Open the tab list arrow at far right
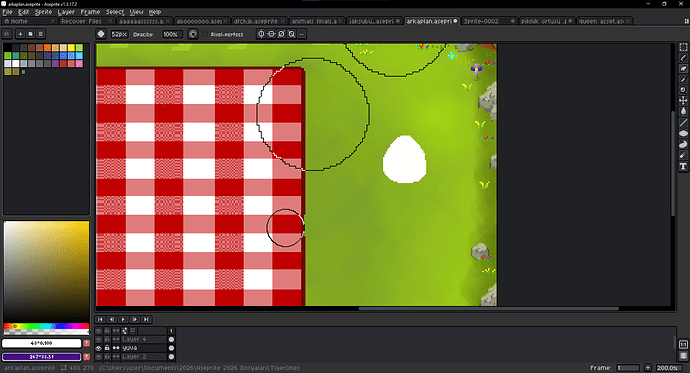 pyautogui.click(x=686, y=21)
